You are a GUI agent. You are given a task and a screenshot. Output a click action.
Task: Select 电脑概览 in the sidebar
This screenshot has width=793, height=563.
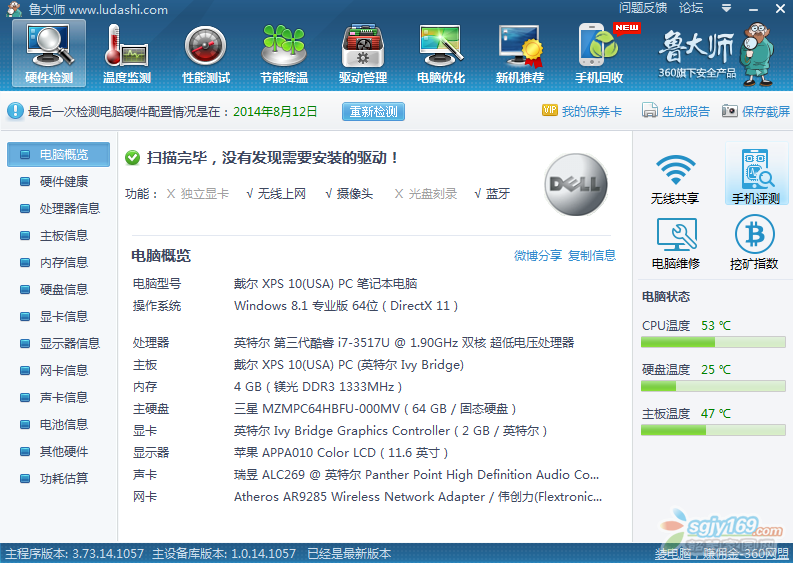coord(59,154)
